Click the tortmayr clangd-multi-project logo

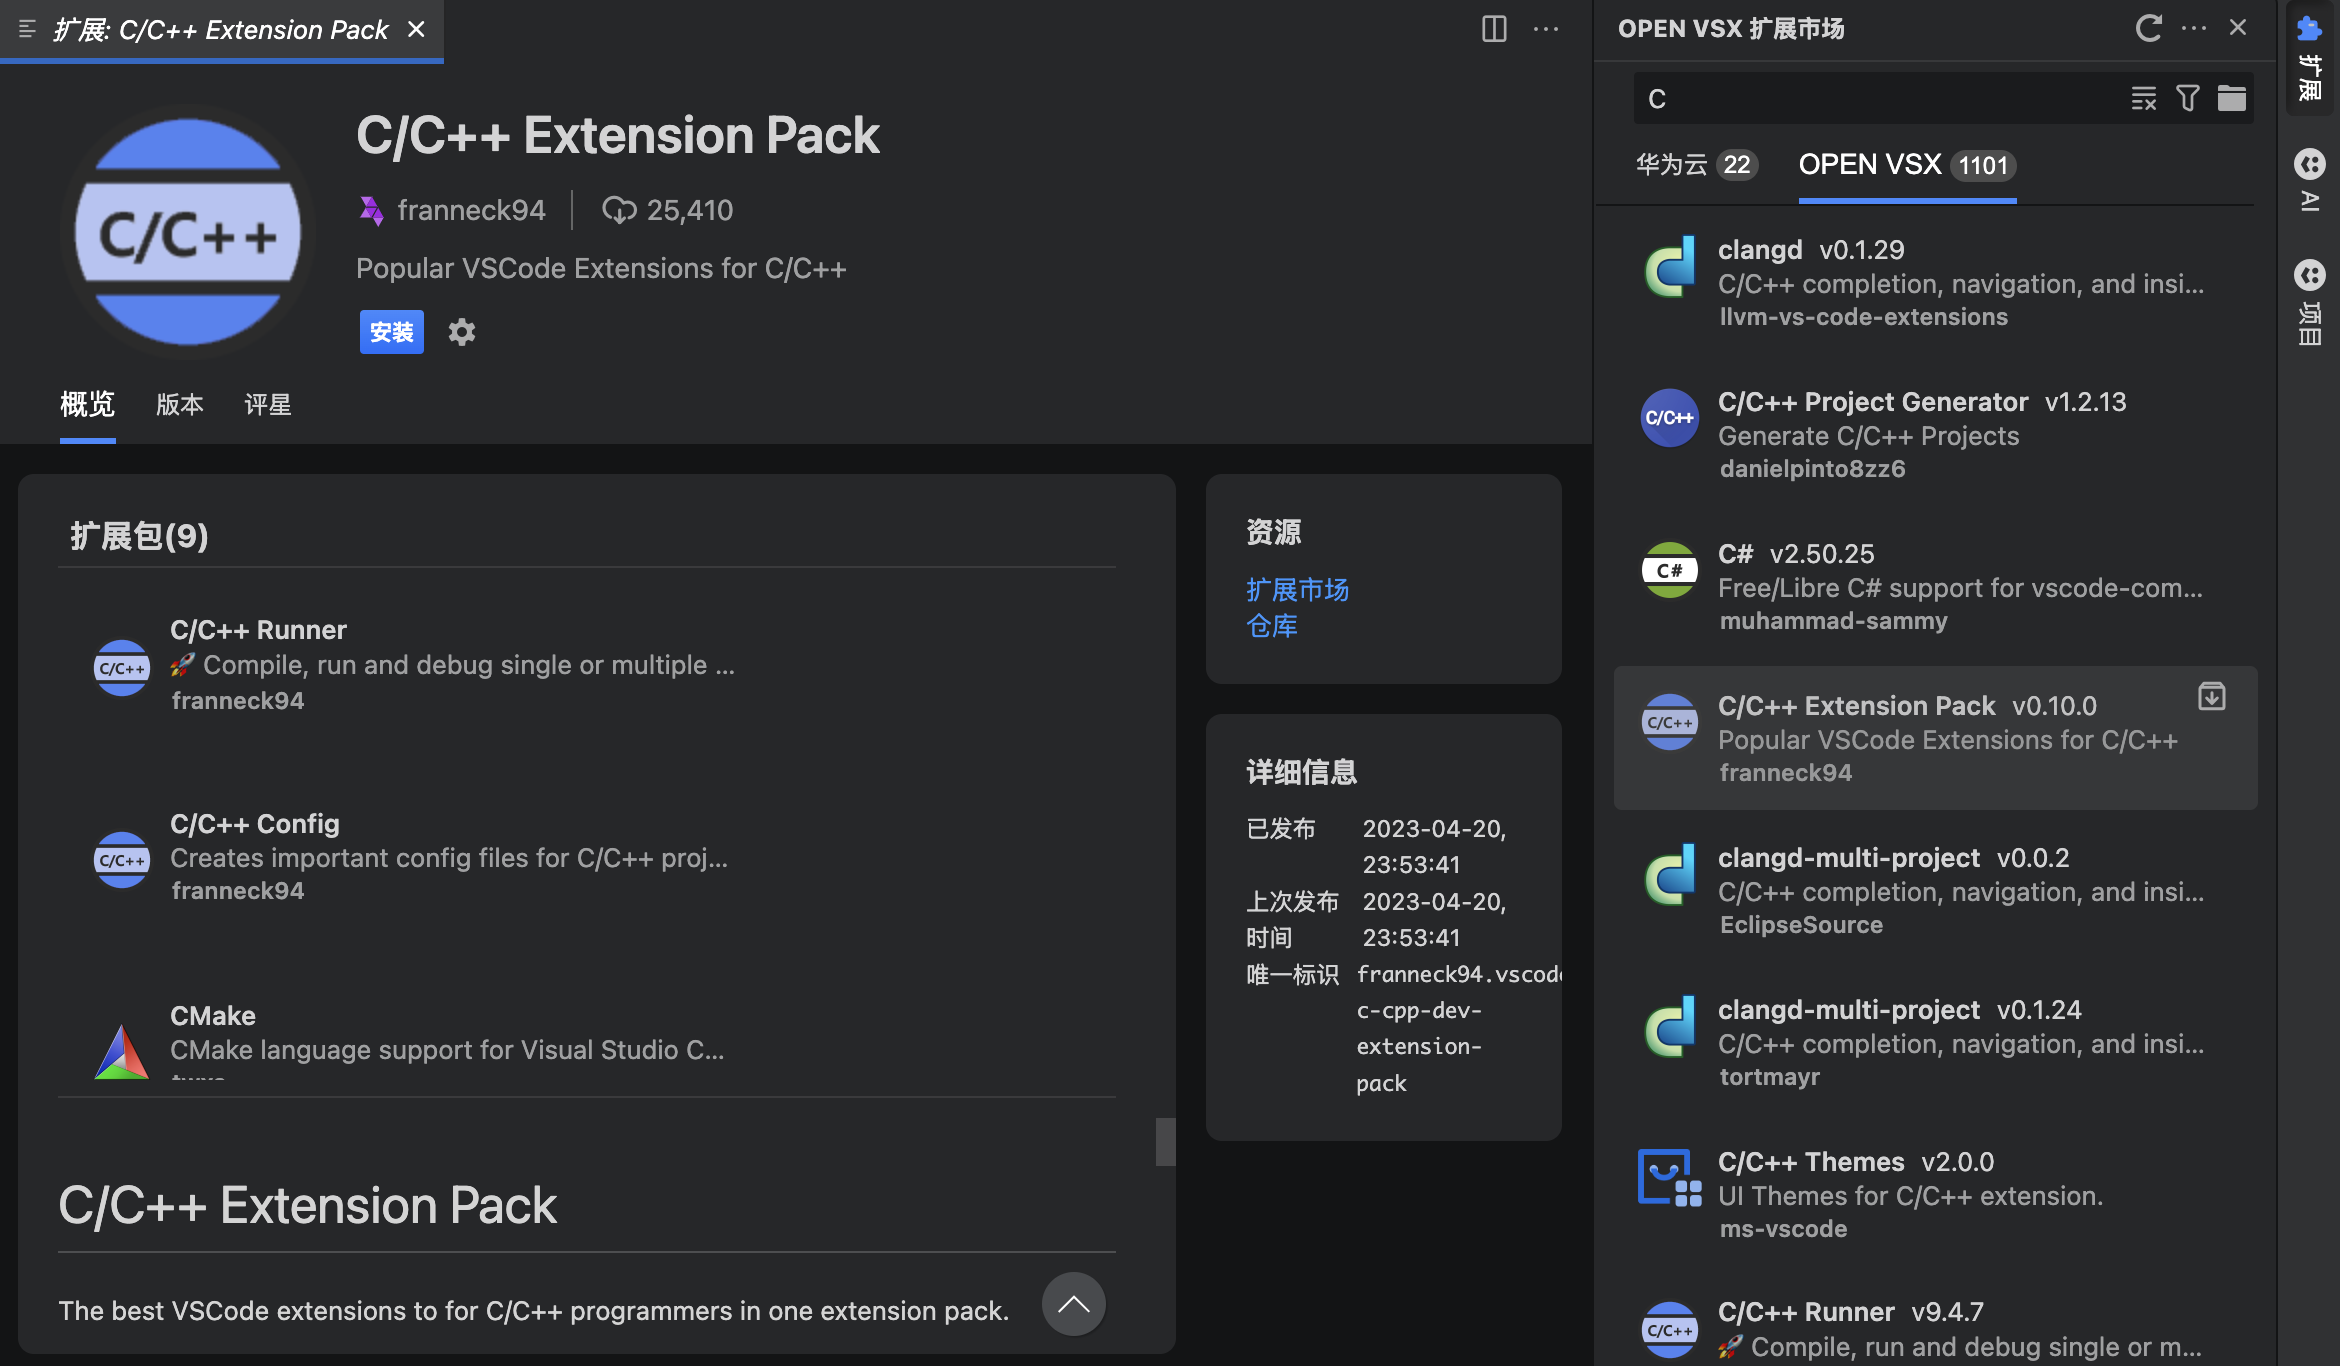coord(1670,1028)
